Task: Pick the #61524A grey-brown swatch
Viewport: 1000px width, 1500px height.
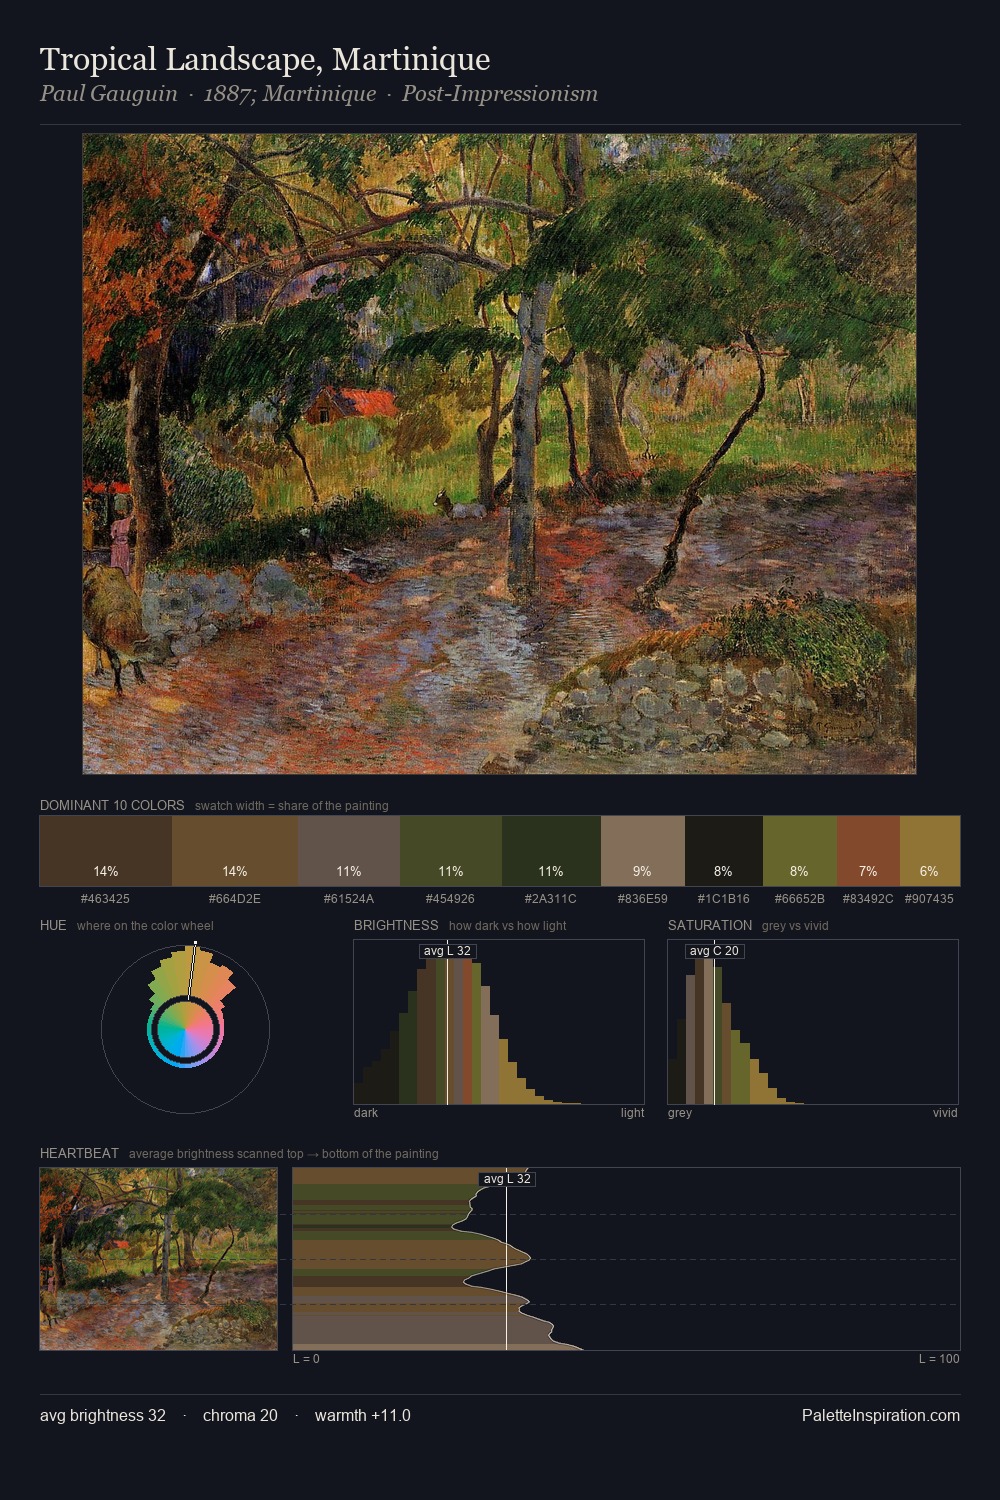Action: tap(349, 851)
